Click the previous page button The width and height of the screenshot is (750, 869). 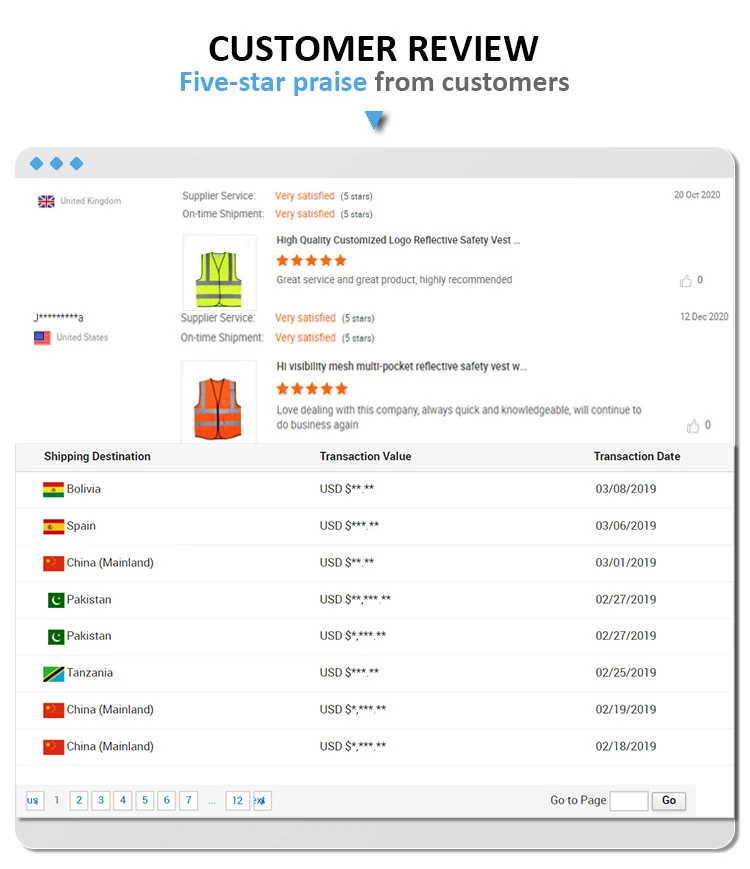pyautogui.click(x=34, y=800)
